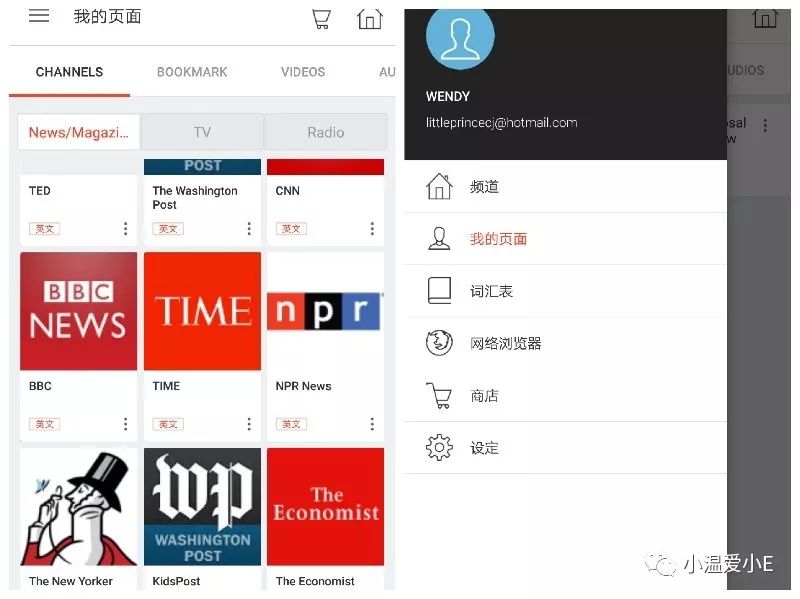The width and height of the screenshot is (800, 599).
Task: Click the gear icon beside 设定
Action: [439, 447]
